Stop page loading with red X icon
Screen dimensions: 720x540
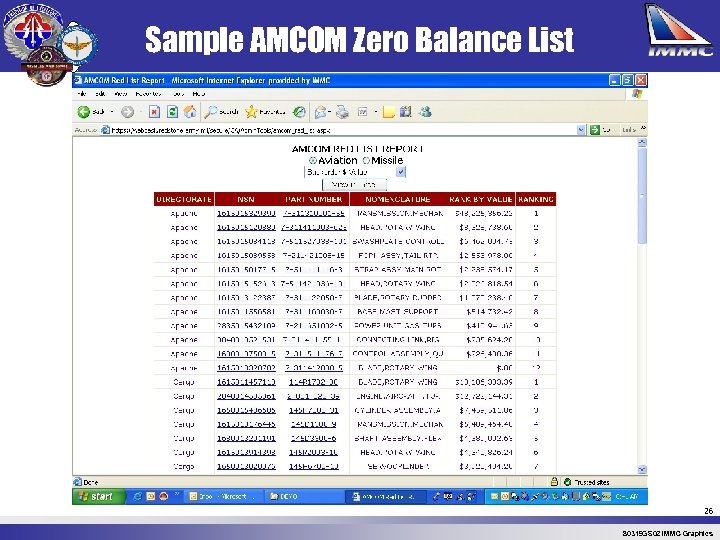coord(154,112)
